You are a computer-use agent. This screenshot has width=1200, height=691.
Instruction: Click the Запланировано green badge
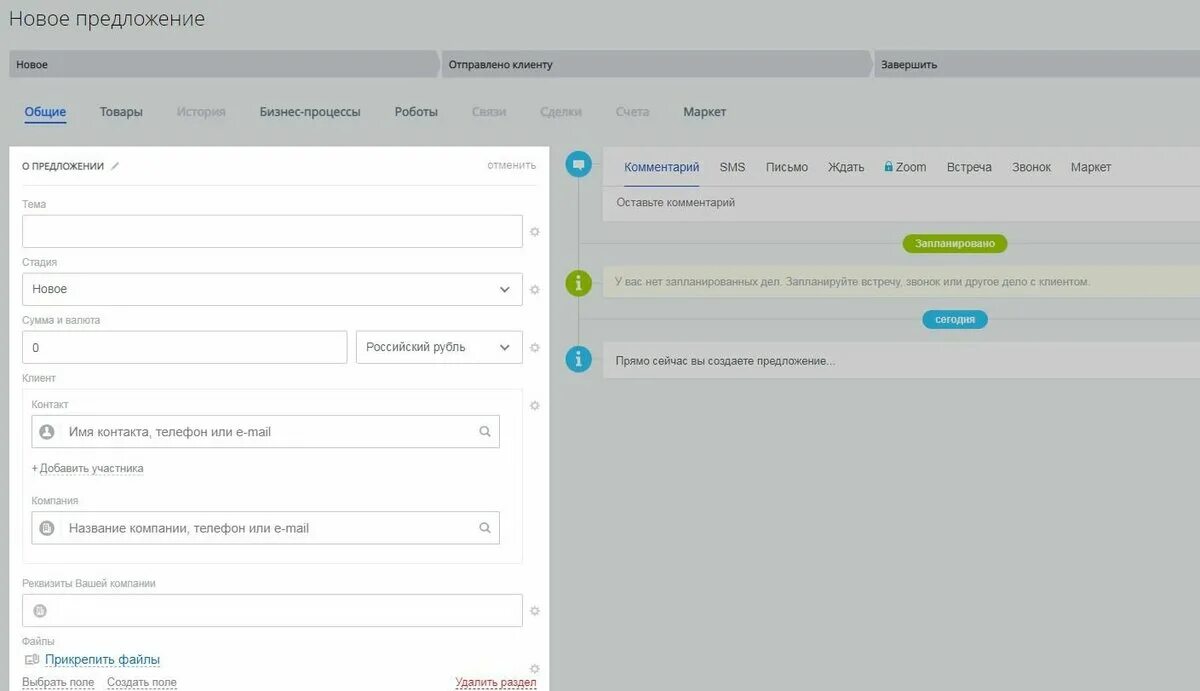[x=955, y=243]
